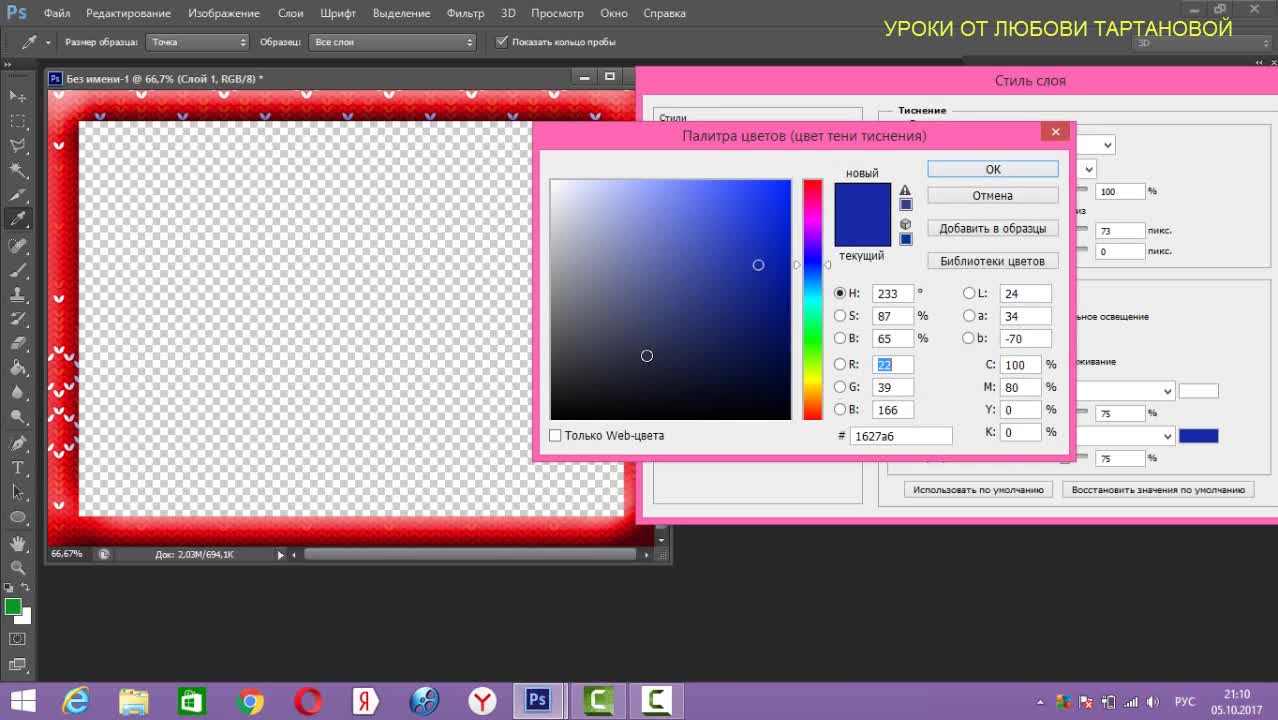
Task: Select the Zoom tool
Action: 18,567
